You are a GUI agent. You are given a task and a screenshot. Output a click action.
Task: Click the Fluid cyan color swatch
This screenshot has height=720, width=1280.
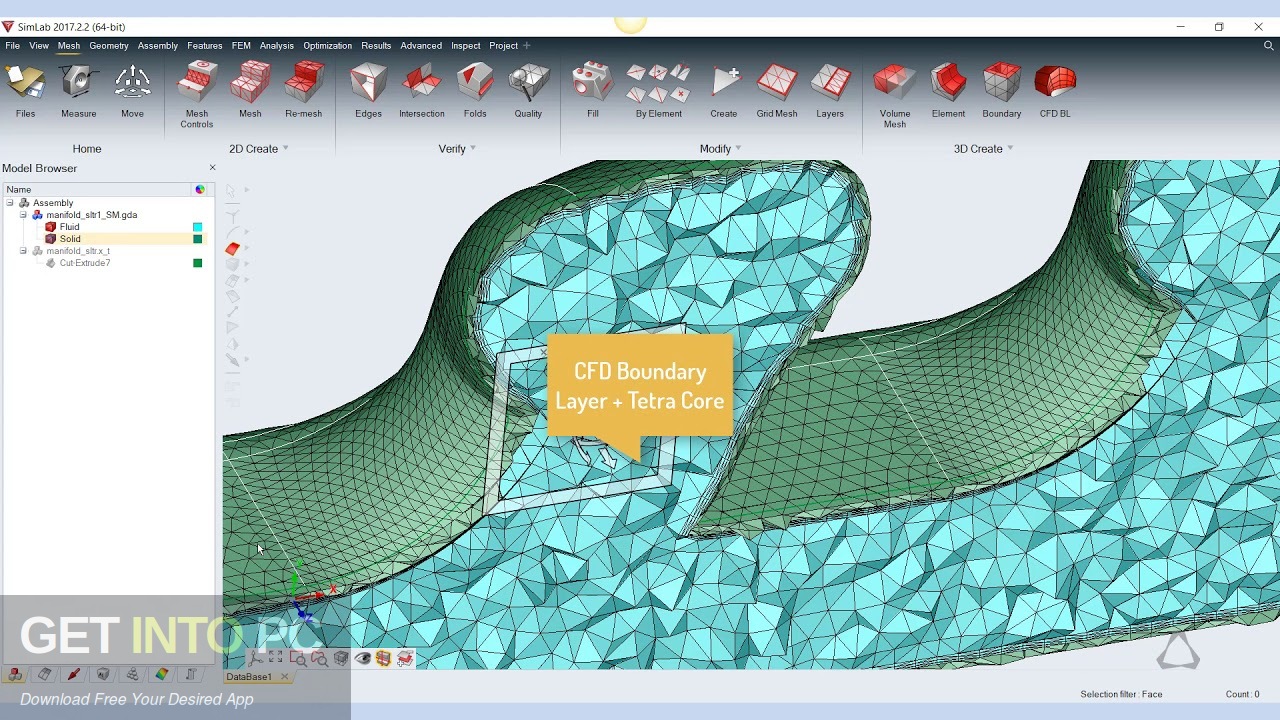198,227
